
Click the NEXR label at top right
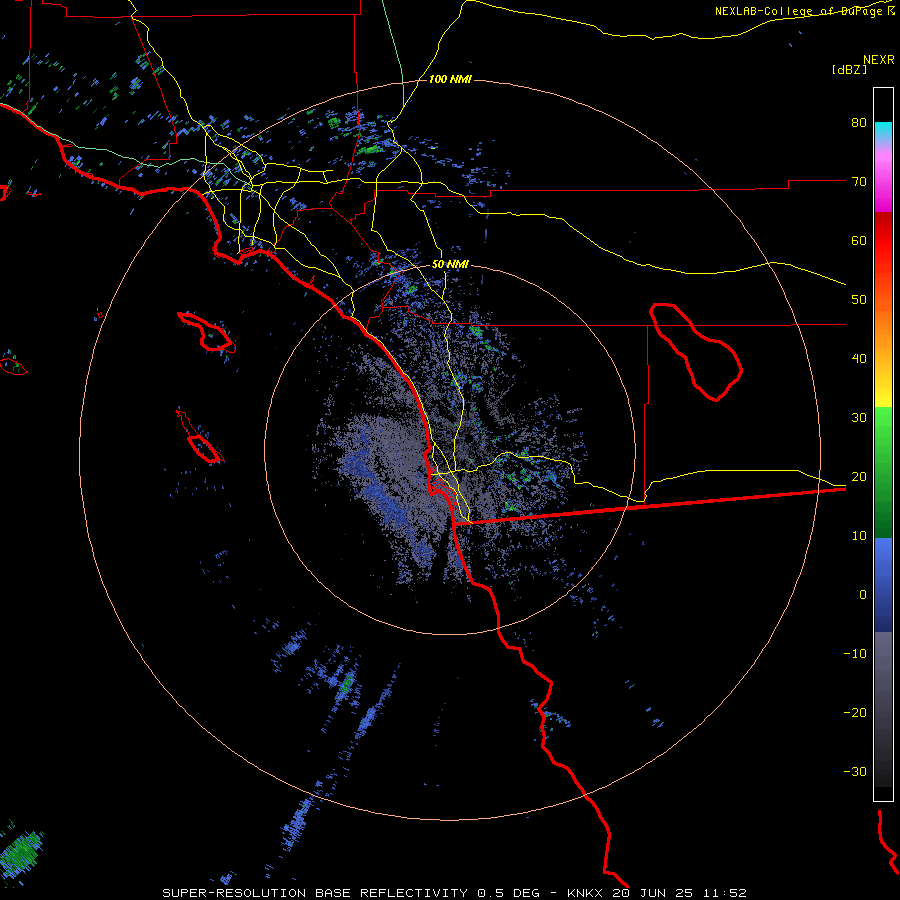point(879,59)
